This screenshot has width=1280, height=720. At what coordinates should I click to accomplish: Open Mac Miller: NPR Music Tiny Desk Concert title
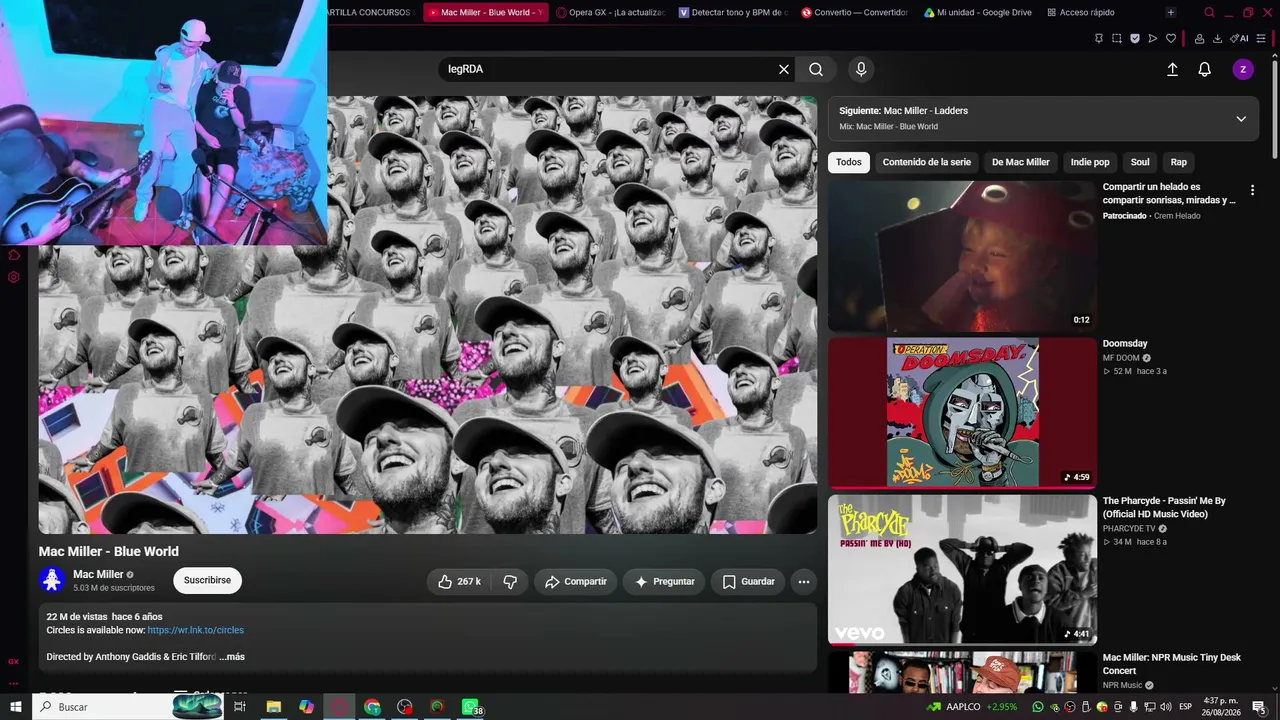[1172, 664]
